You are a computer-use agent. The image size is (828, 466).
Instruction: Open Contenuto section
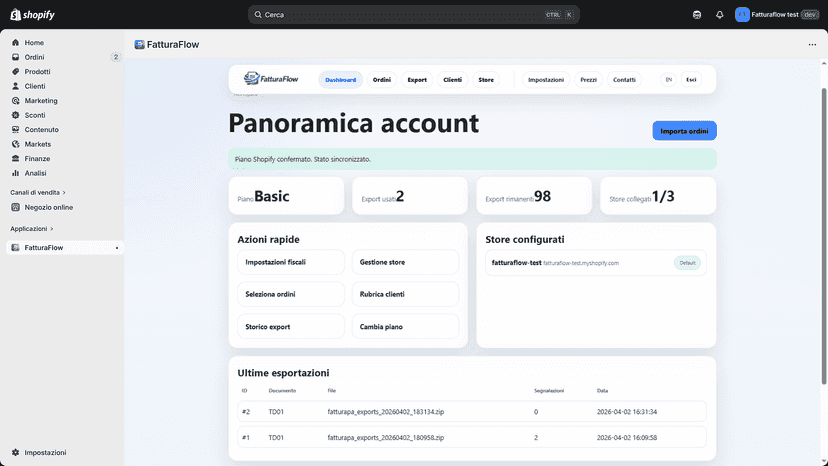coord(41,129)
